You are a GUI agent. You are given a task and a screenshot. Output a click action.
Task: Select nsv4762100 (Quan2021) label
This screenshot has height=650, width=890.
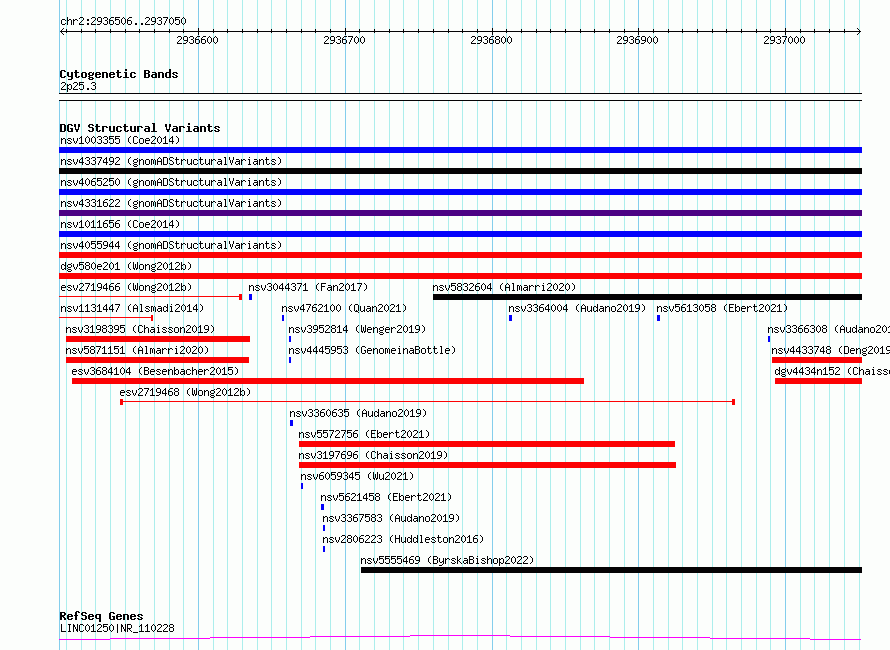pyautogui.click(x=345, y=308)
